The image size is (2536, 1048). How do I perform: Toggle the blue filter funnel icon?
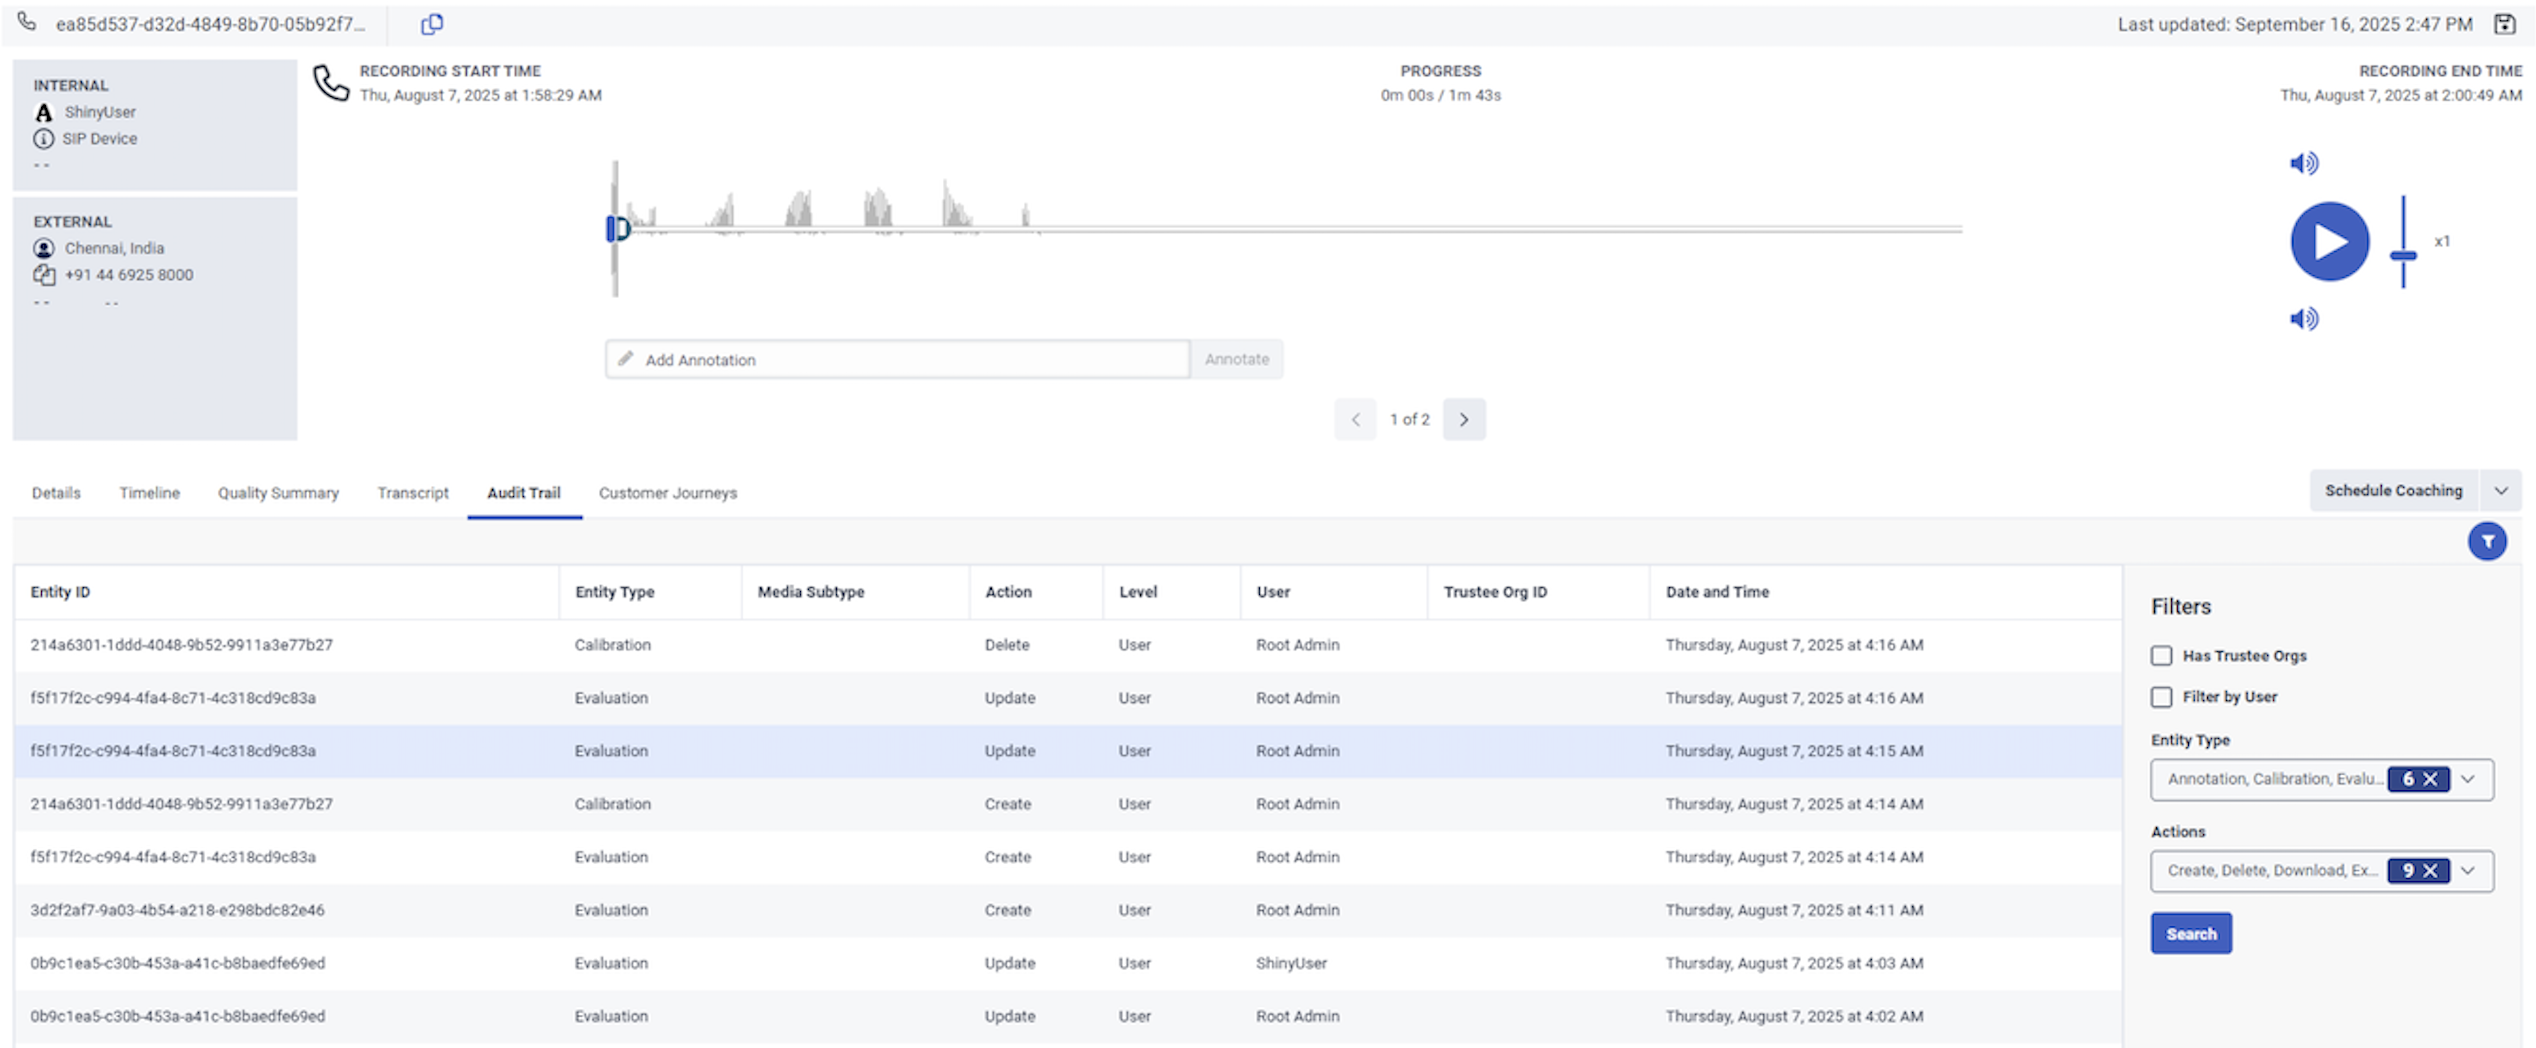tap(2486, 542)
